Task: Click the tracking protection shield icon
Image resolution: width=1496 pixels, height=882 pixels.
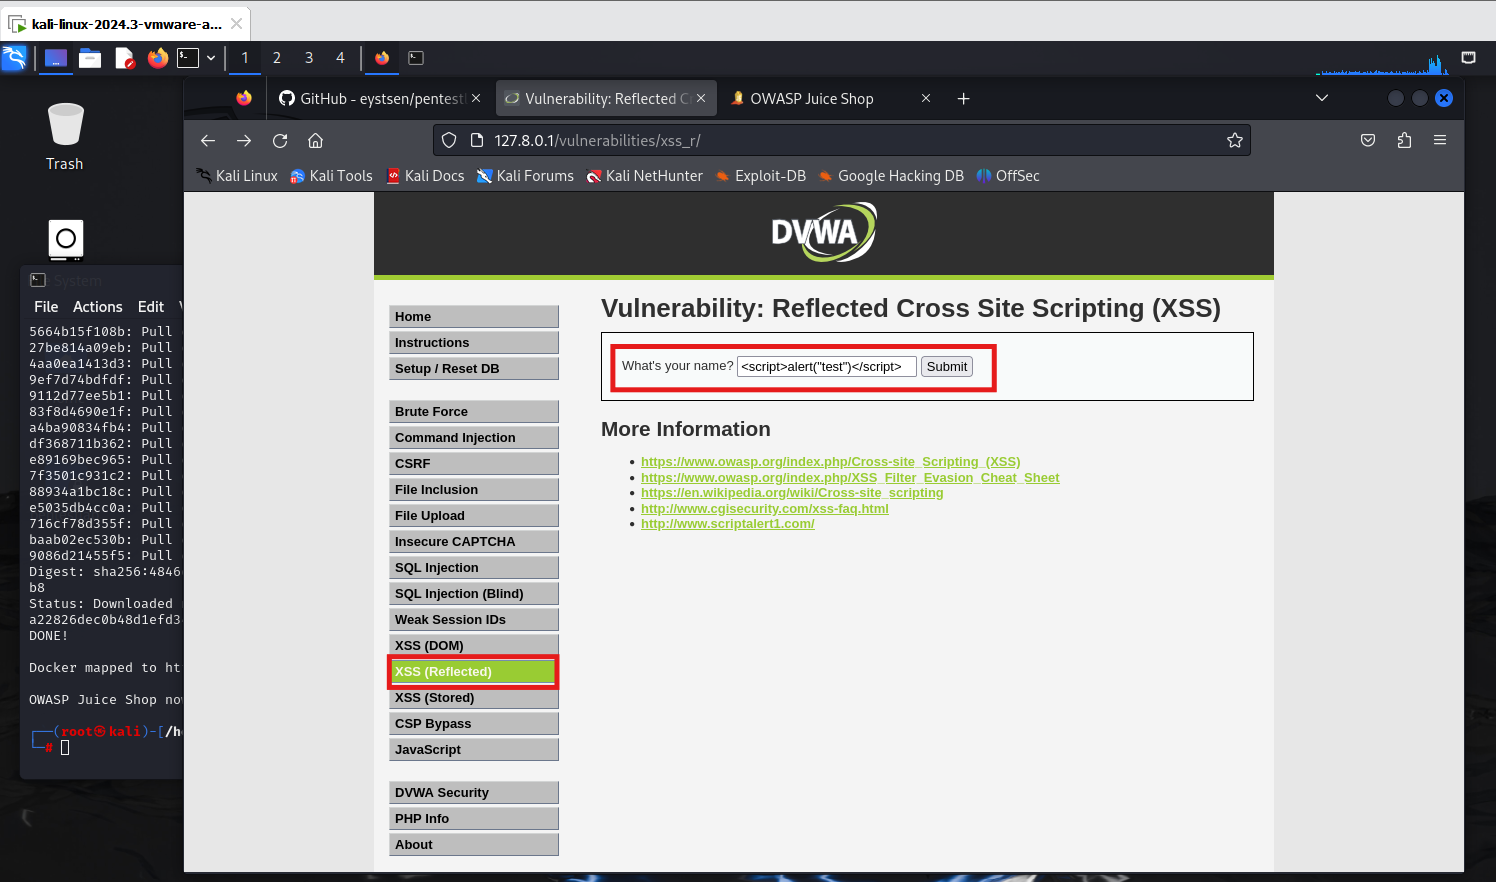Action: click(449, 140)
